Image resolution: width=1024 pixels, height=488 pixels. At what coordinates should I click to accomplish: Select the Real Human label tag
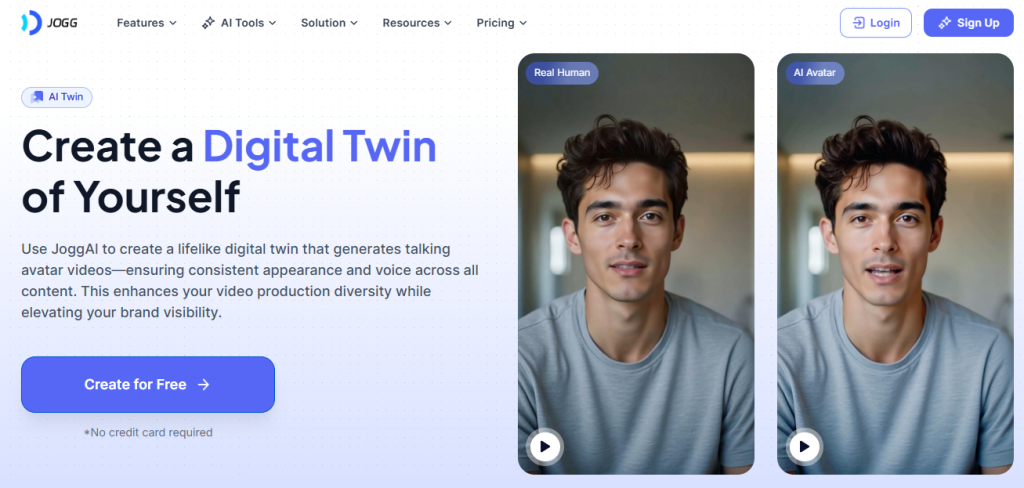click(x=562, y=73)
